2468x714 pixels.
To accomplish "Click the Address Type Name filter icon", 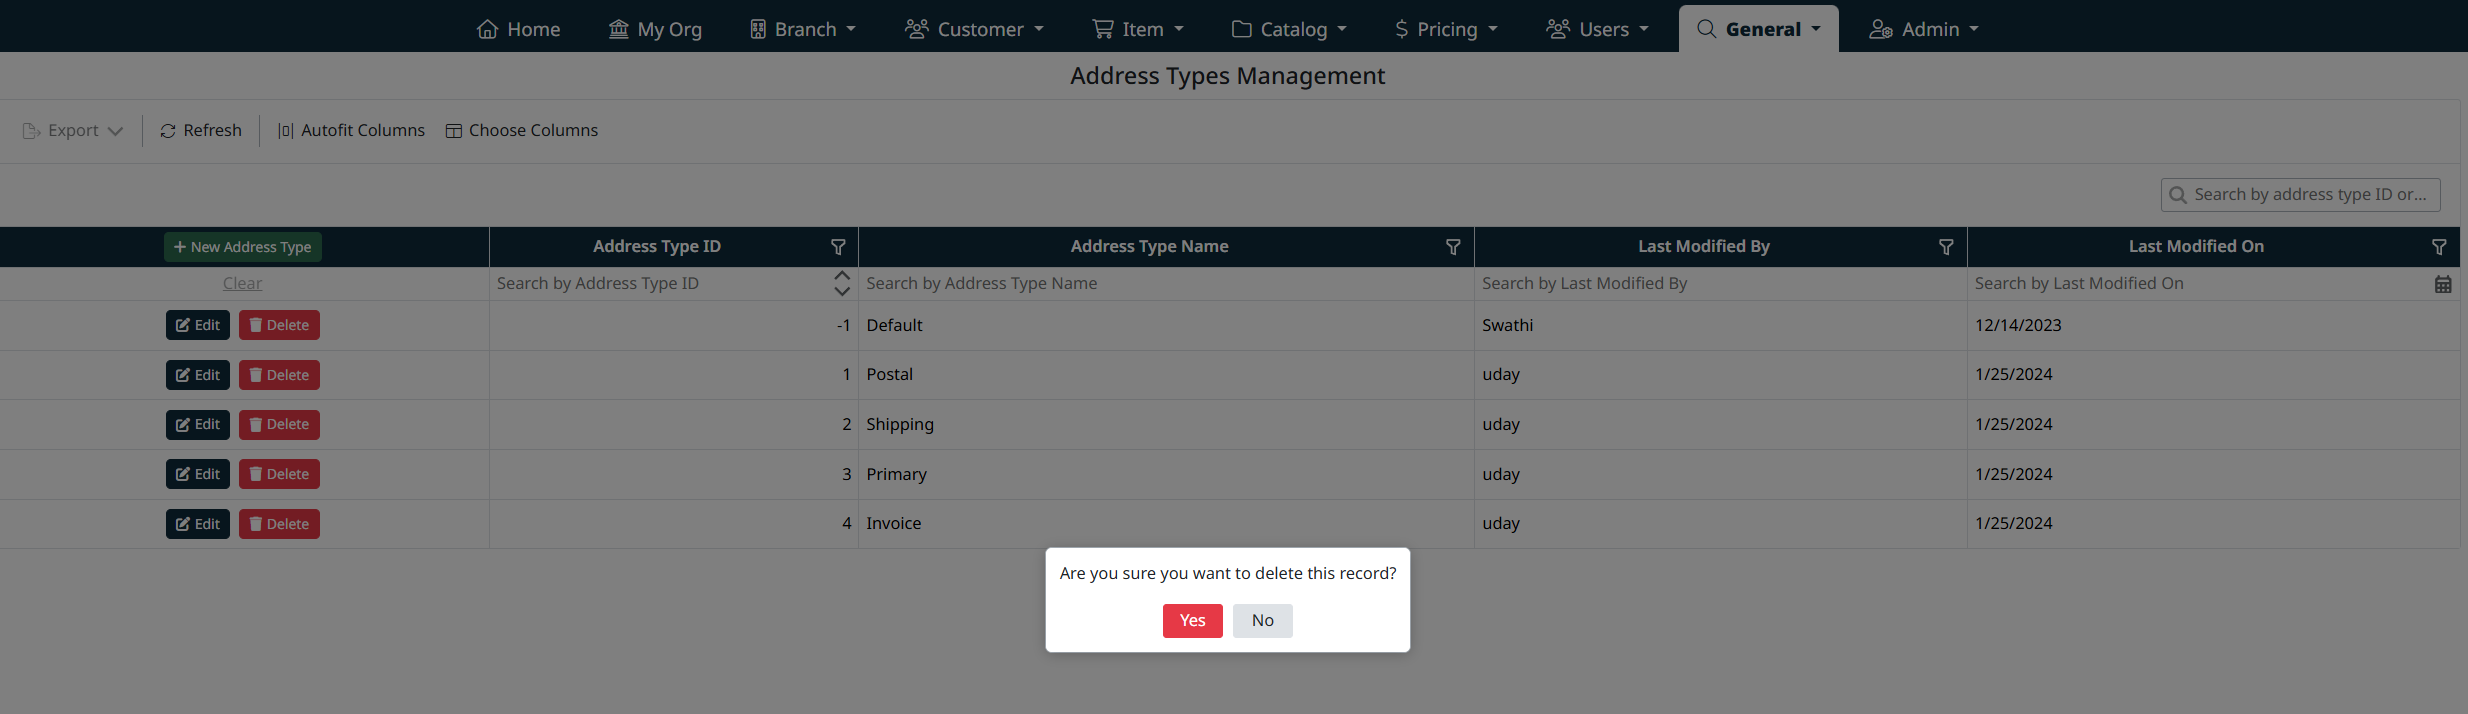I will [x=1453, y=247].
